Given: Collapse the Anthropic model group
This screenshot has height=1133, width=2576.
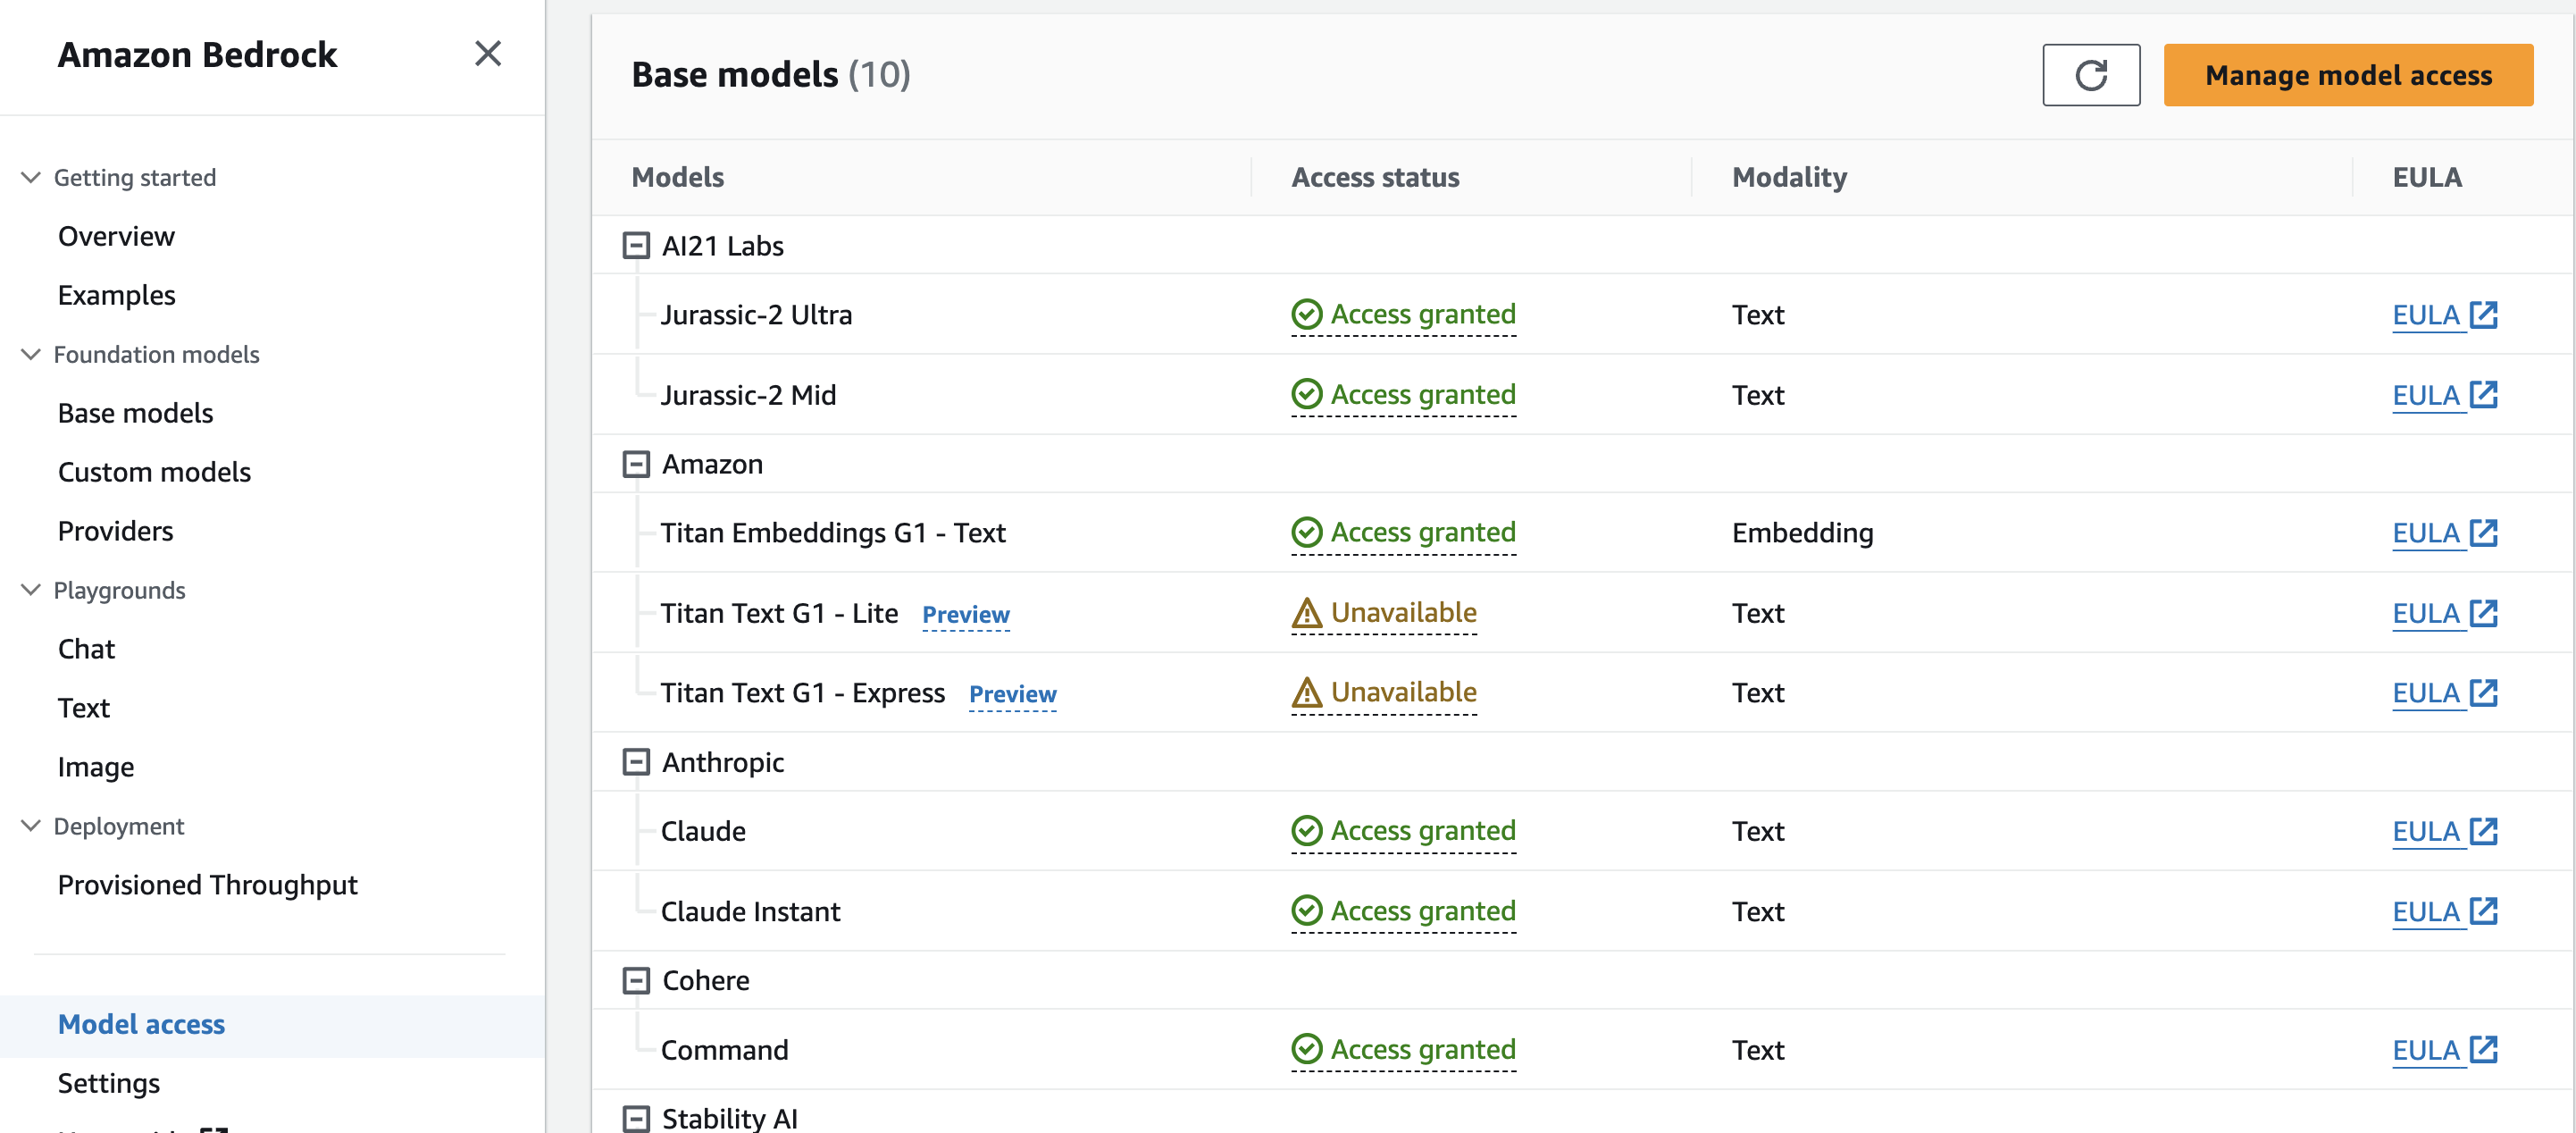Looking at the screenshot, I should [636, 762].
